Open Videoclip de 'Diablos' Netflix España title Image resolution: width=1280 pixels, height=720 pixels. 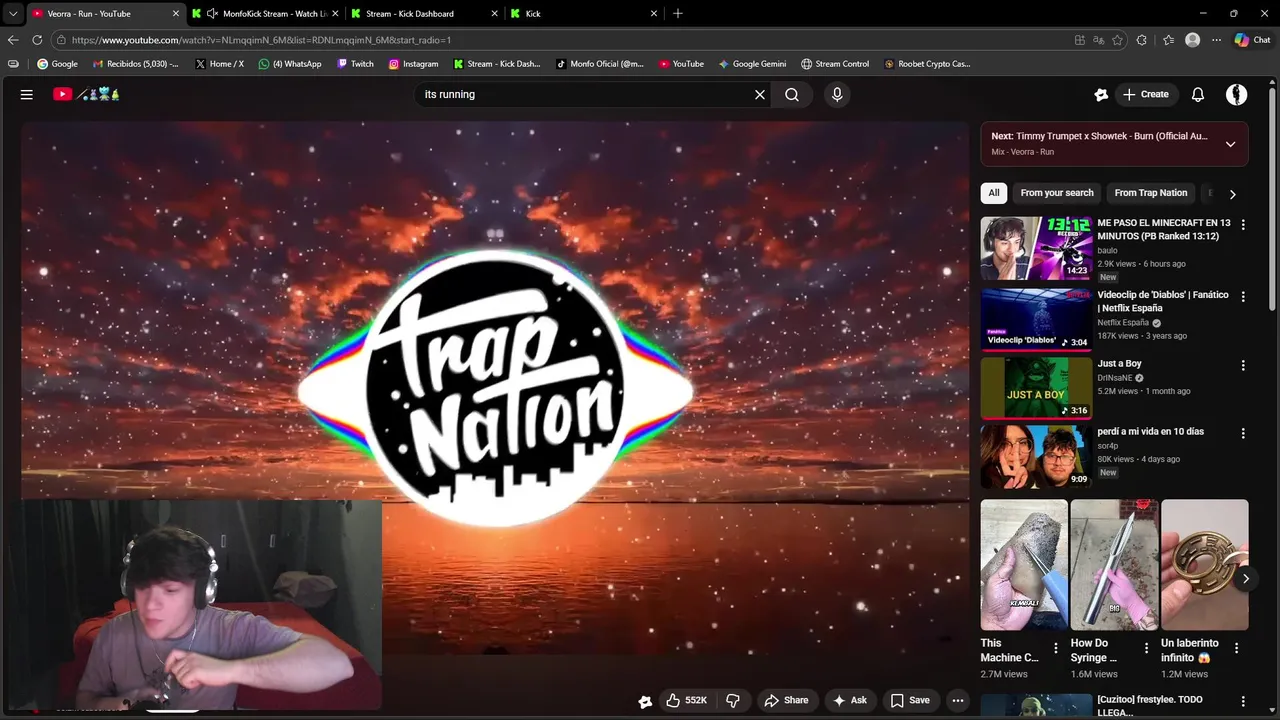tap(1163, 302)
